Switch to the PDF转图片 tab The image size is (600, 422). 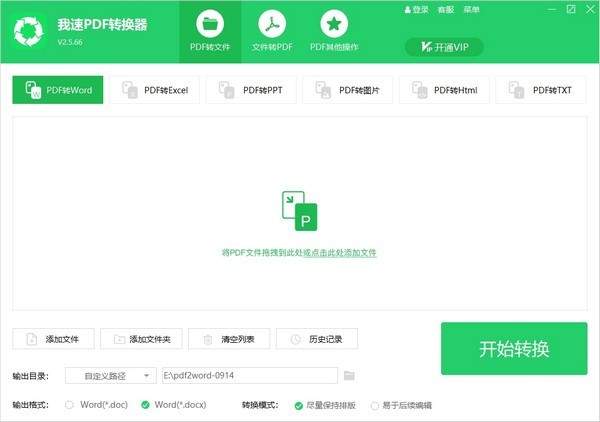[x=347, y=90]
